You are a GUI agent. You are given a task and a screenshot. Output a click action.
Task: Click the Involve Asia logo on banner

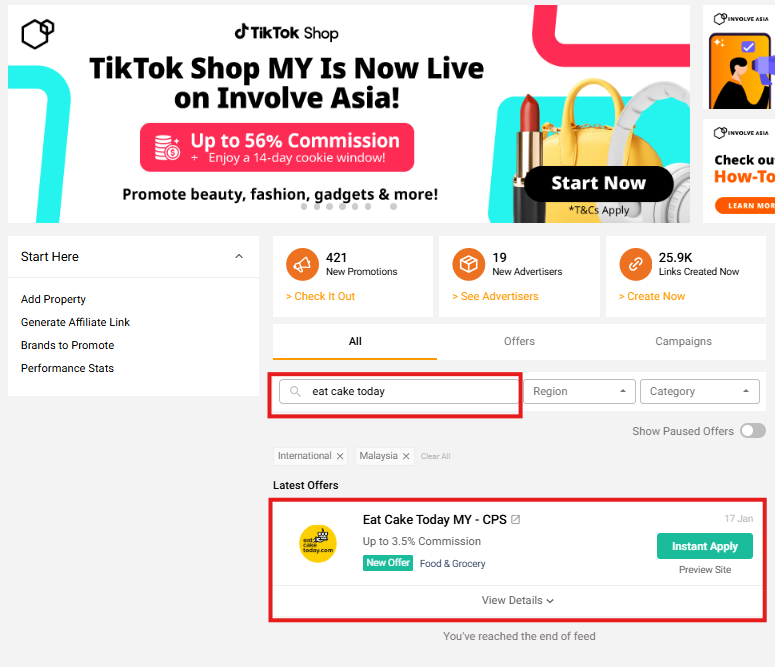38,34
